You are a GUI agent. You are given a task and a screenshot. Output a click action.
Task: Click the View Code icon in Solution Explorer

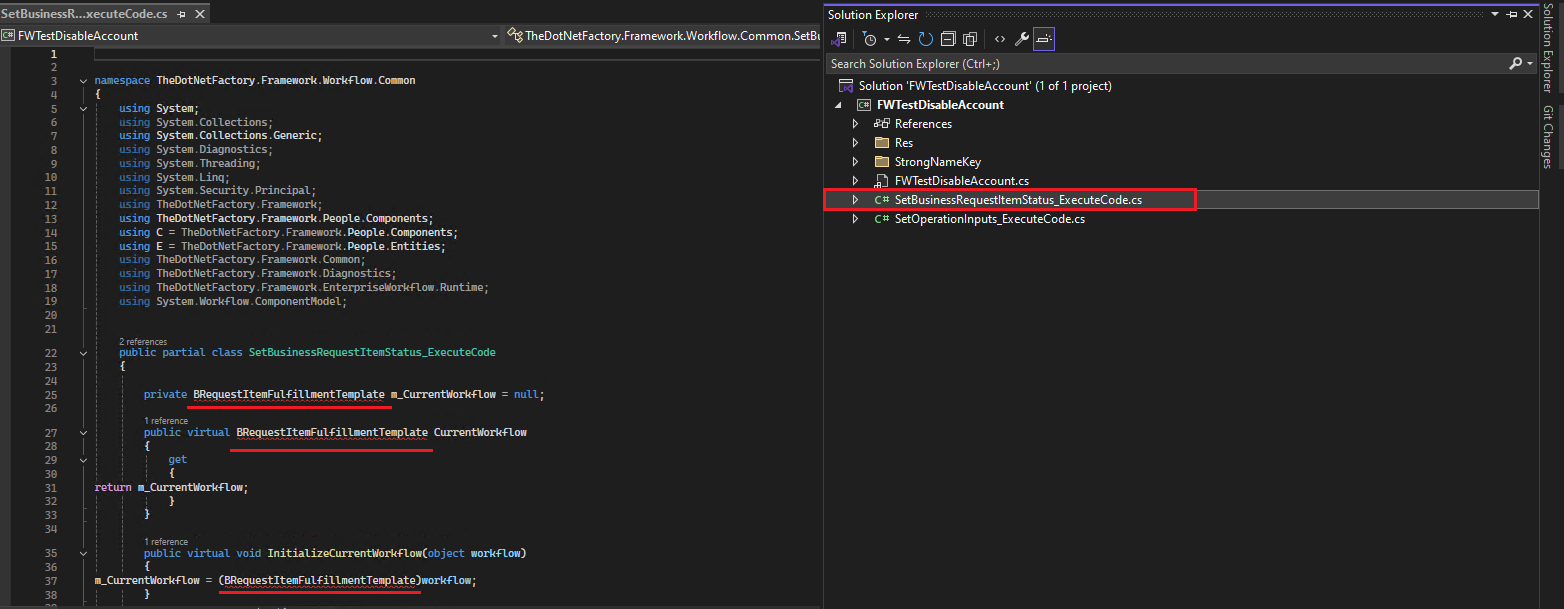coord(999,39)
